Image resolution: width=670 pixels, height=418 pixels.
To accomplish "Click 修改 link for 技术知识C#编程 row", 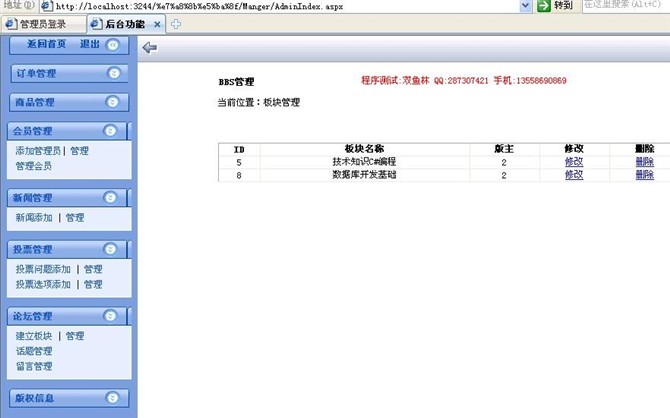I will click(x=574, y=162).
